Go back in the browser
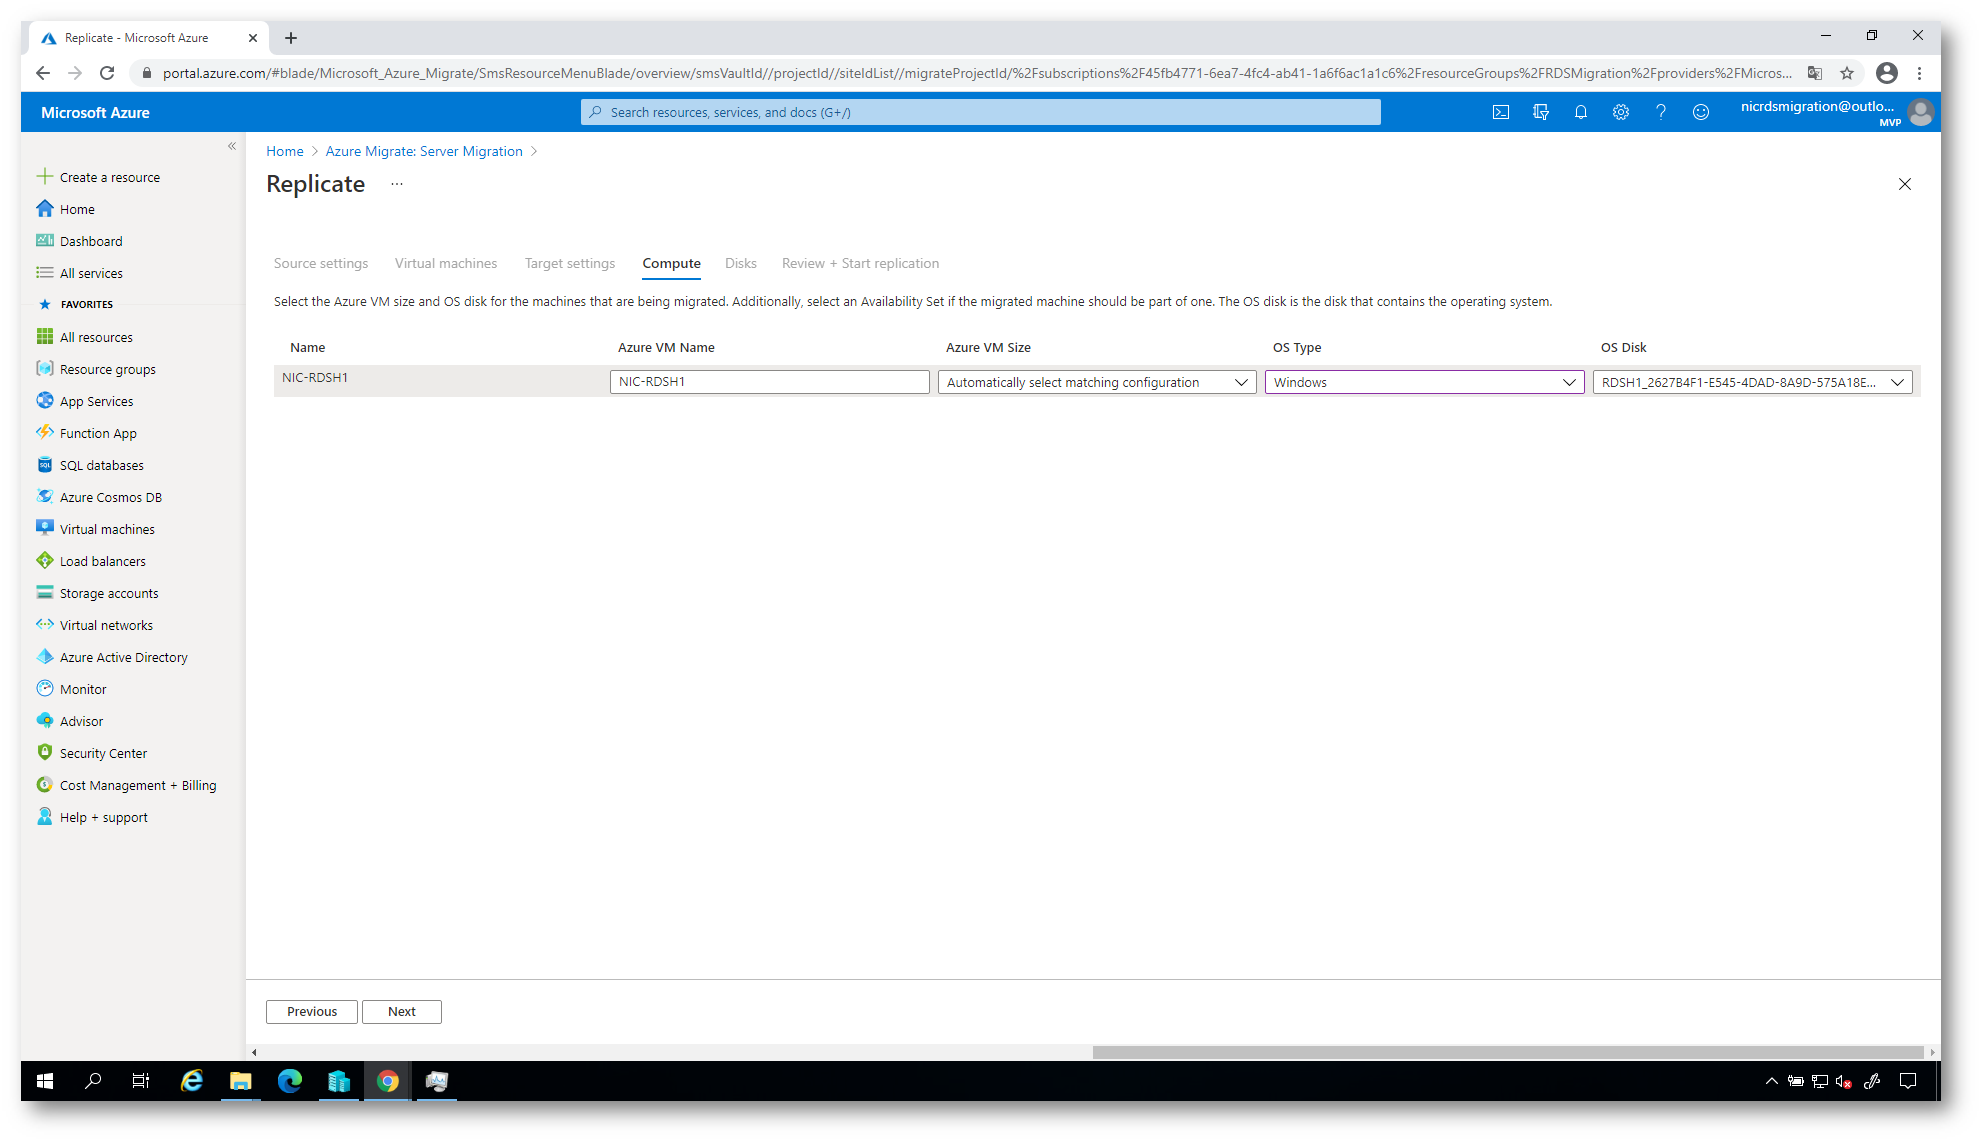Image resolution: width=1983 pixels, height=1143 pixels. point(42,73)
